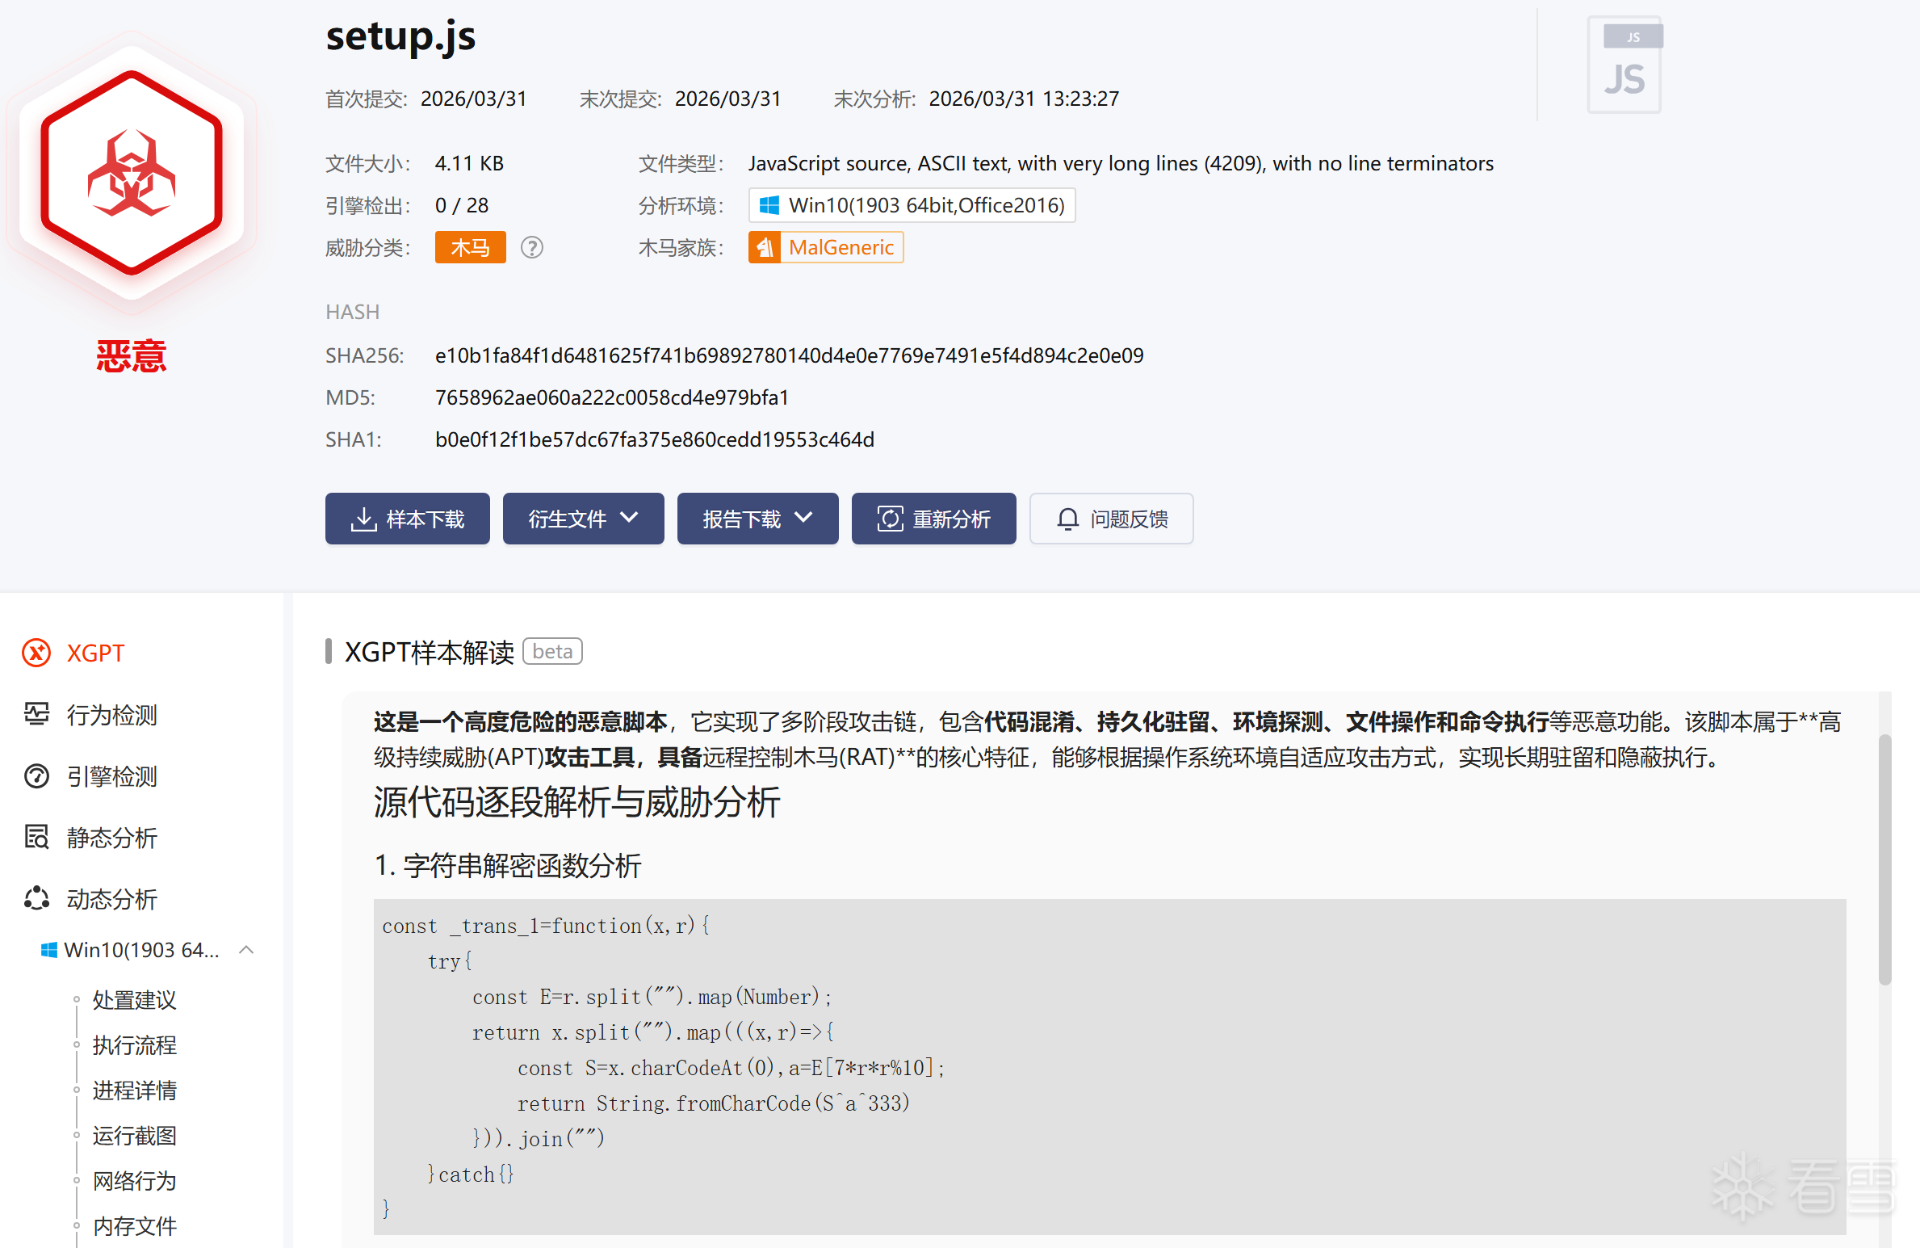Viewport: 1920px width, 1248px height.
Task: Click the red biohazard malicious verdict icon
Action: (x=131, y=172)
